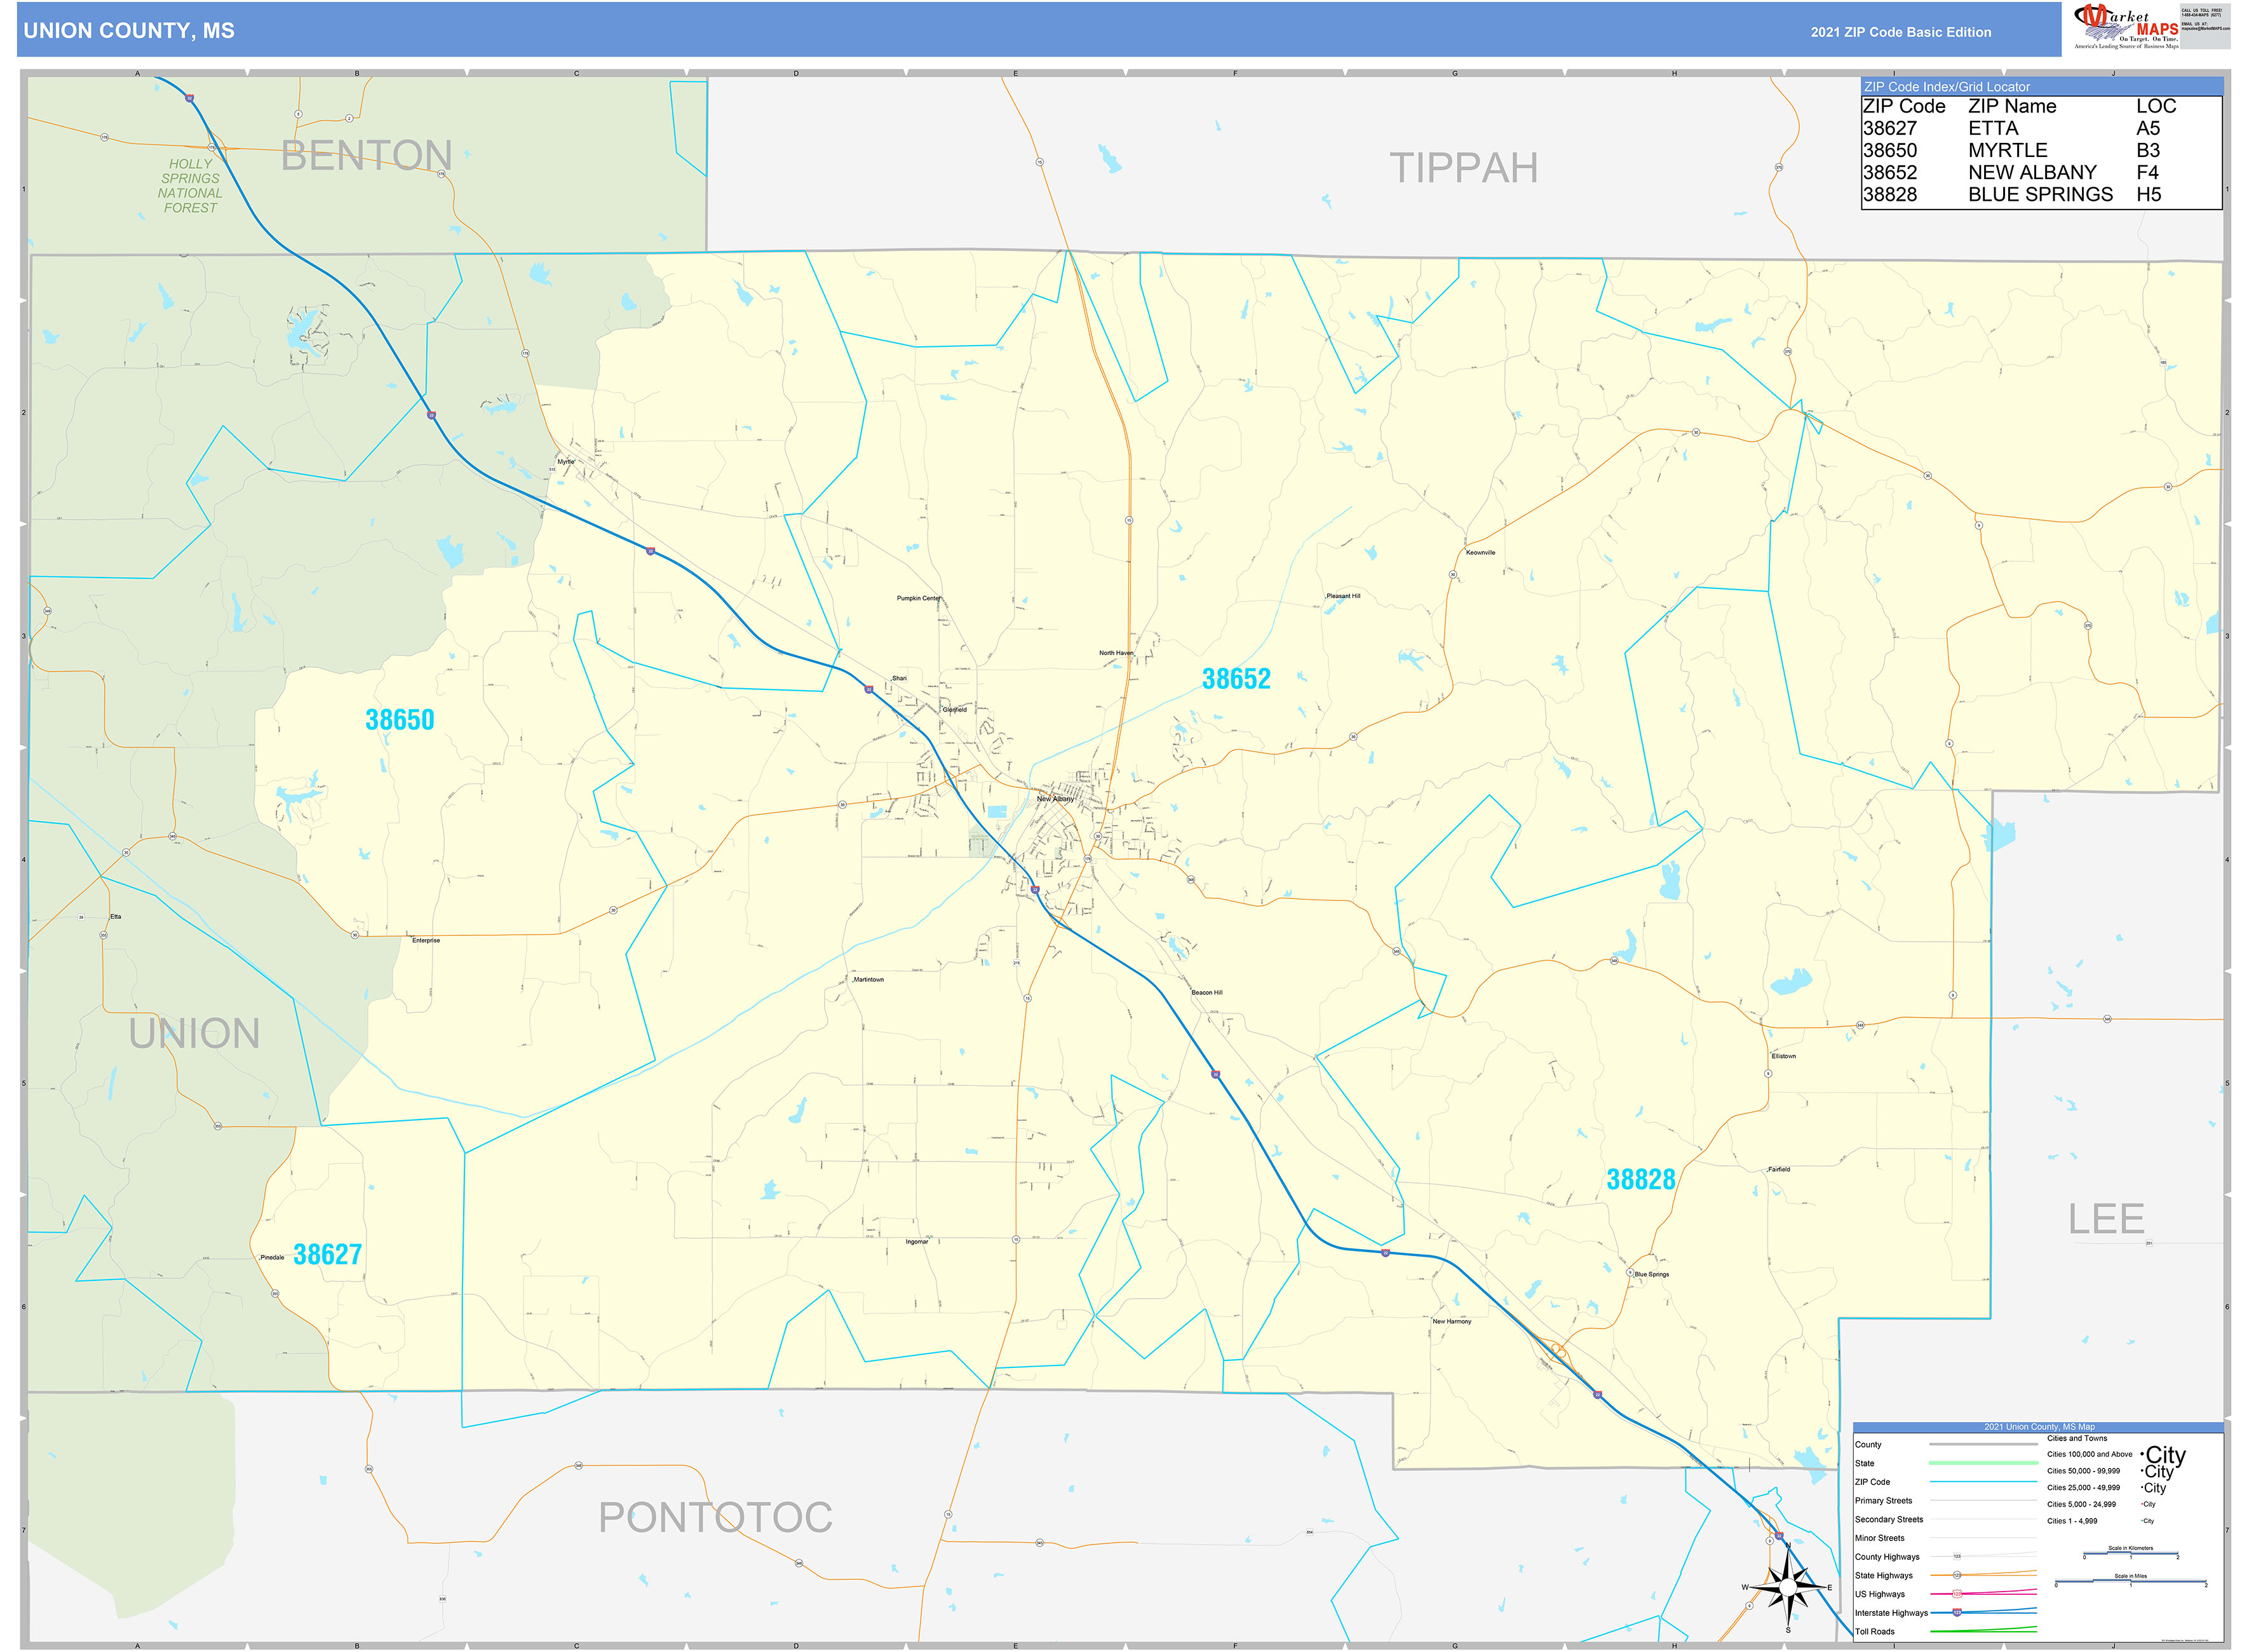
Task: Click the Cities and Towns legend section
Action: pos(2077,1438)
